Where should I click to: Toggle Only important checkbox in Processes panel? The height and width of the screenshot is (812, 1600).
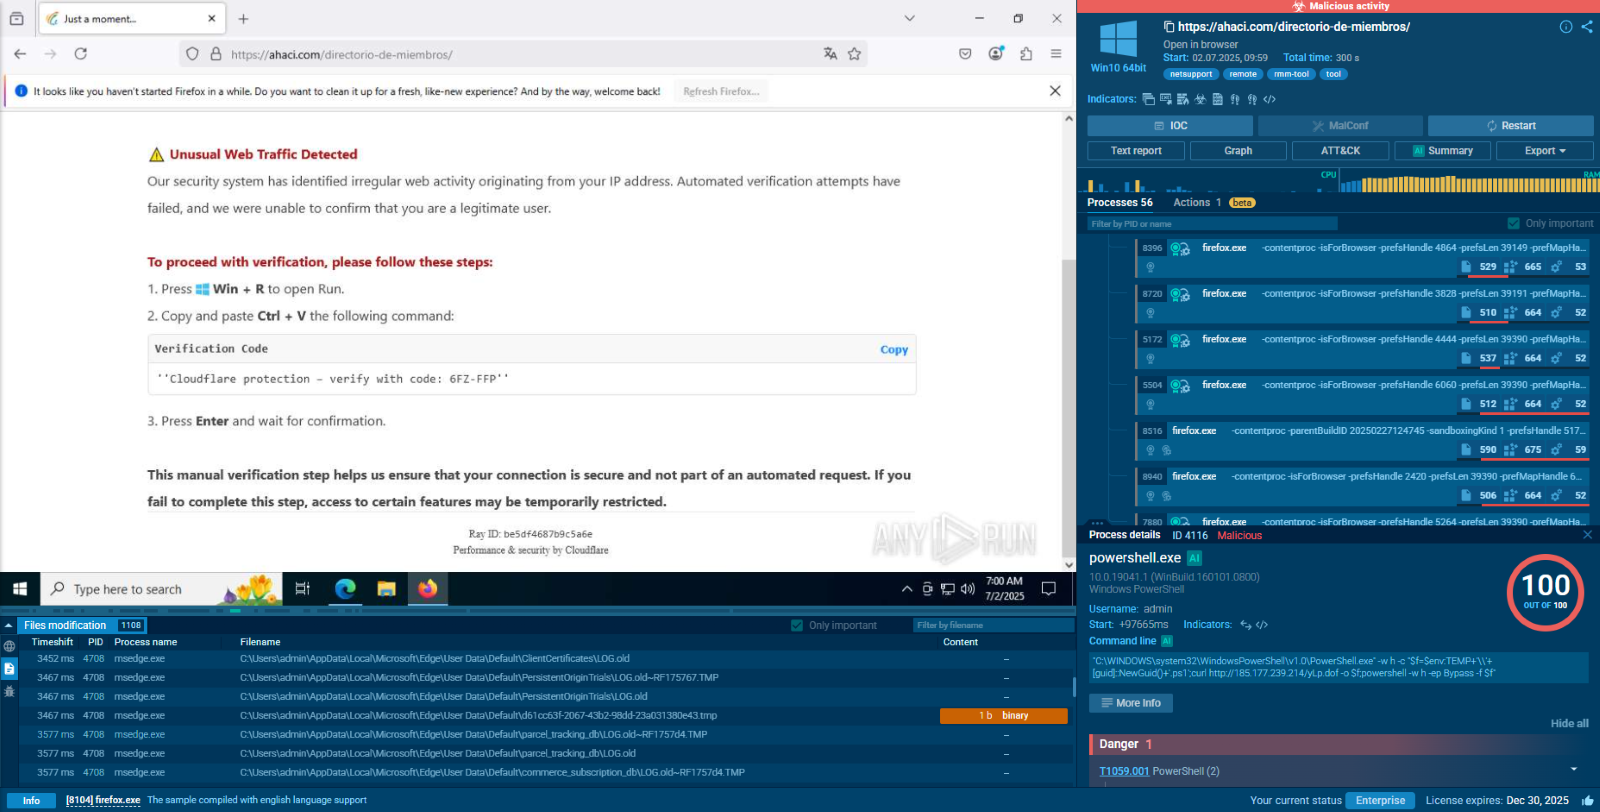pos(1513,223)
